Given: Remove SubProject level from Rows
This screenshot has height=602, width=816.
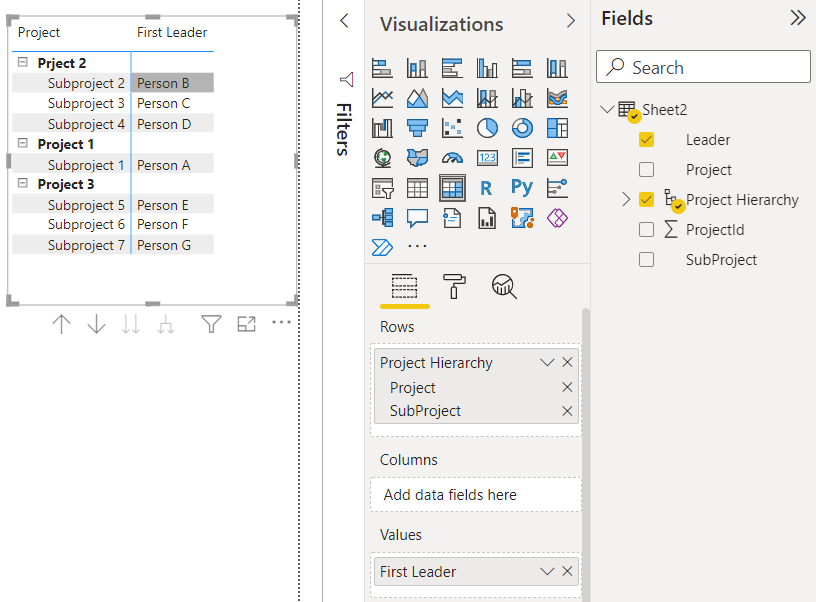Looking at the screenshot, I should [x=567, y=411].
